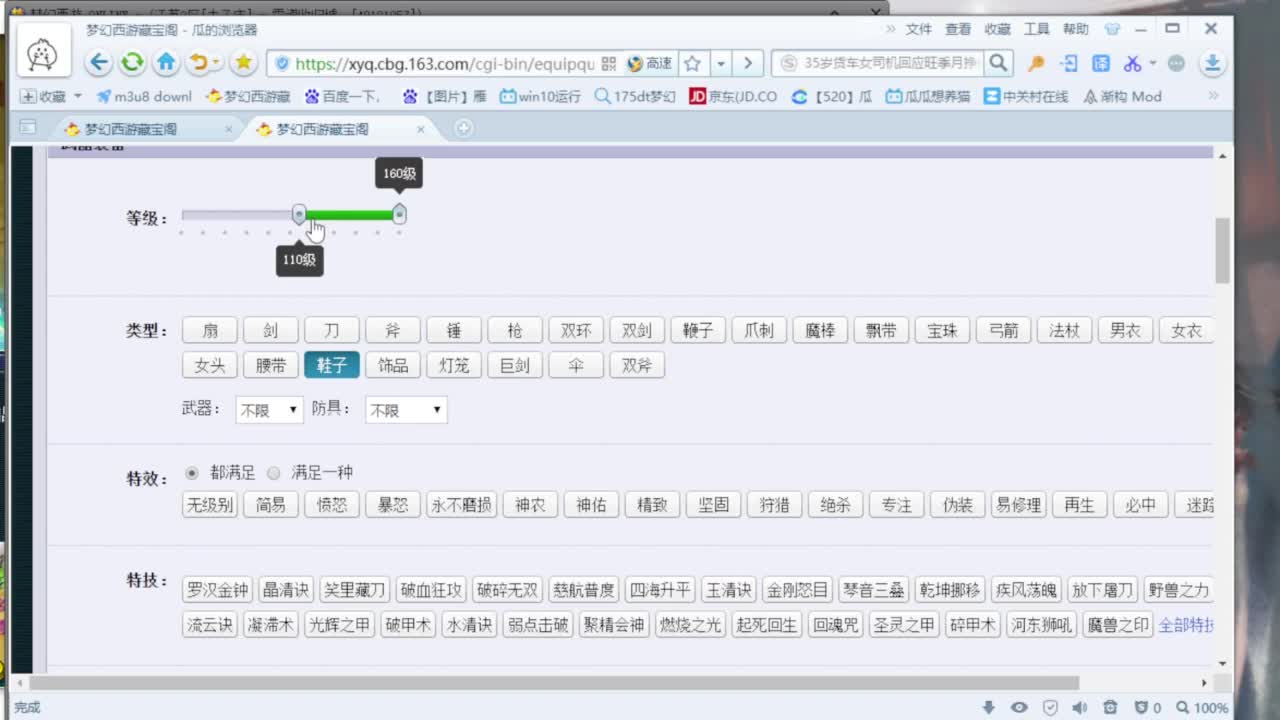Click the page vertical scrollbar thumb
Image resolution: width=1280 pixels, height=720 pixels.
click(1222, 250)
